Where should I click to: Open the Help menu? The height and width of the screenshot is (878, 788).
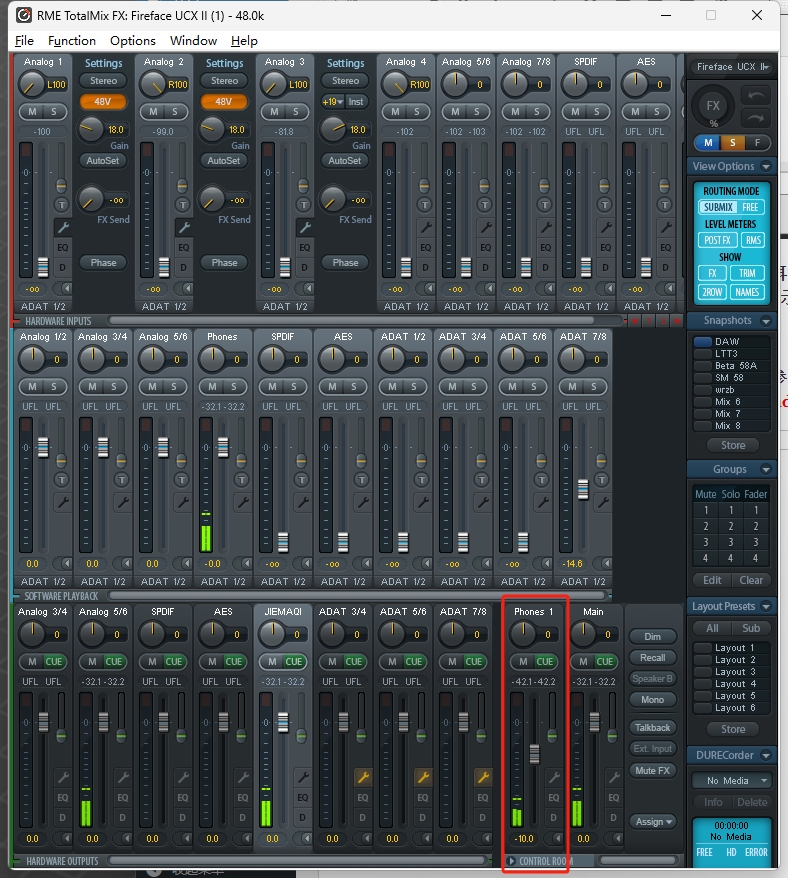pyautogui.click(x=244, y=41)
